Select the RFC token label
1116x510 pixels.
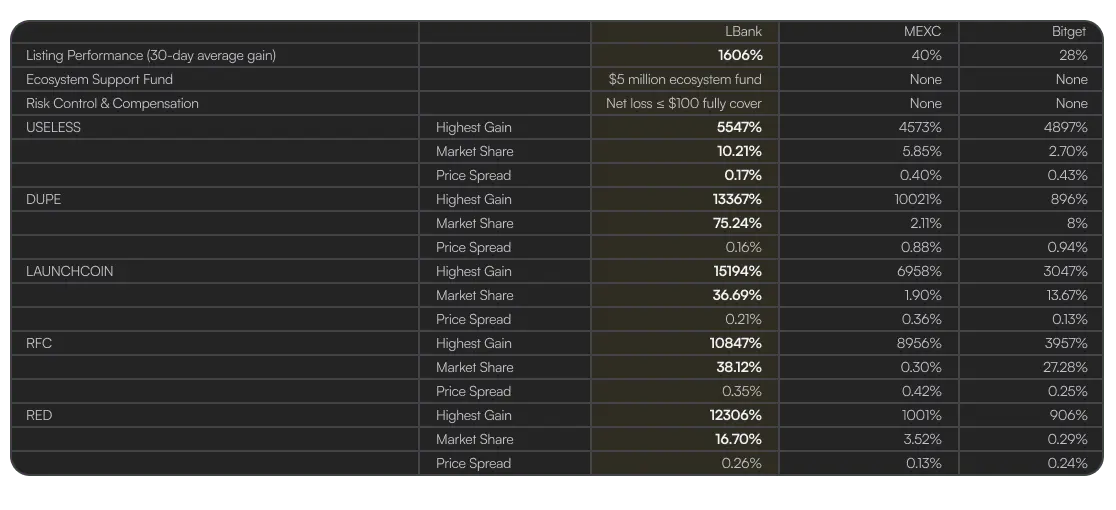(39, 343)
